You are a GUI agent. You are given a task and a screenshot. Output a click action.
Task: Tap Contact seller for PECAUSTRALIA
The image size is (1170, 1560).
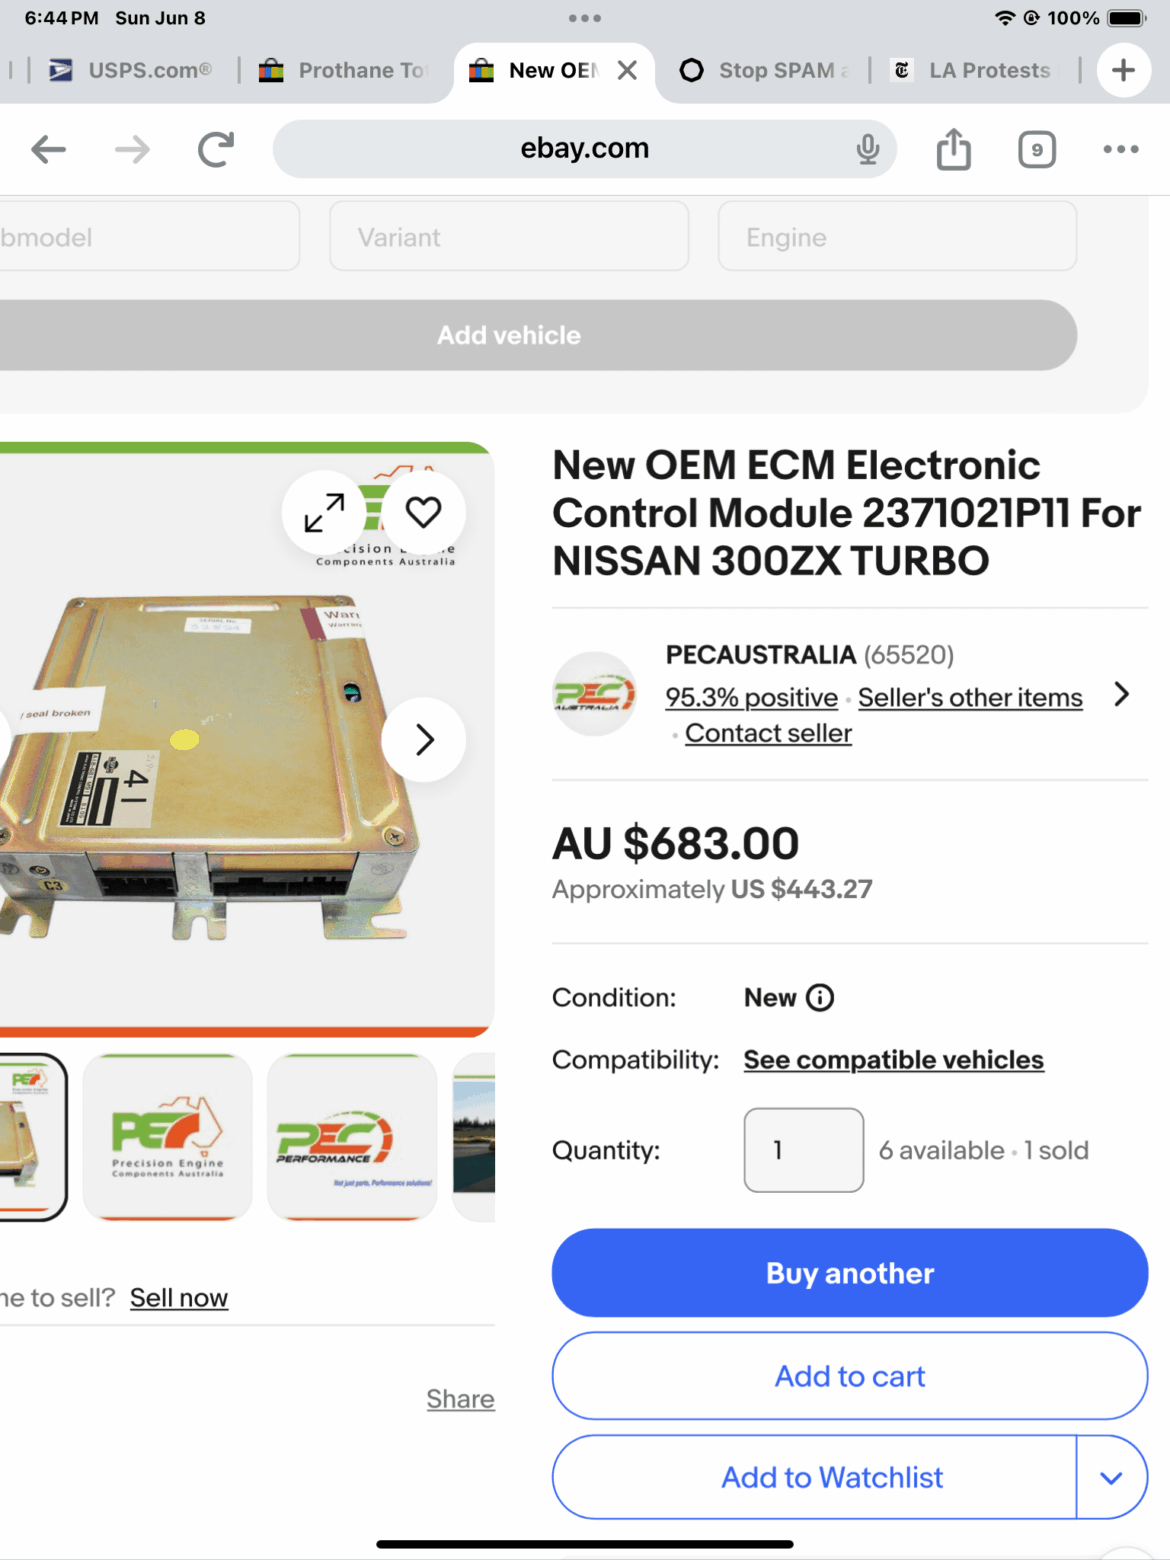[x=767, y=732]
